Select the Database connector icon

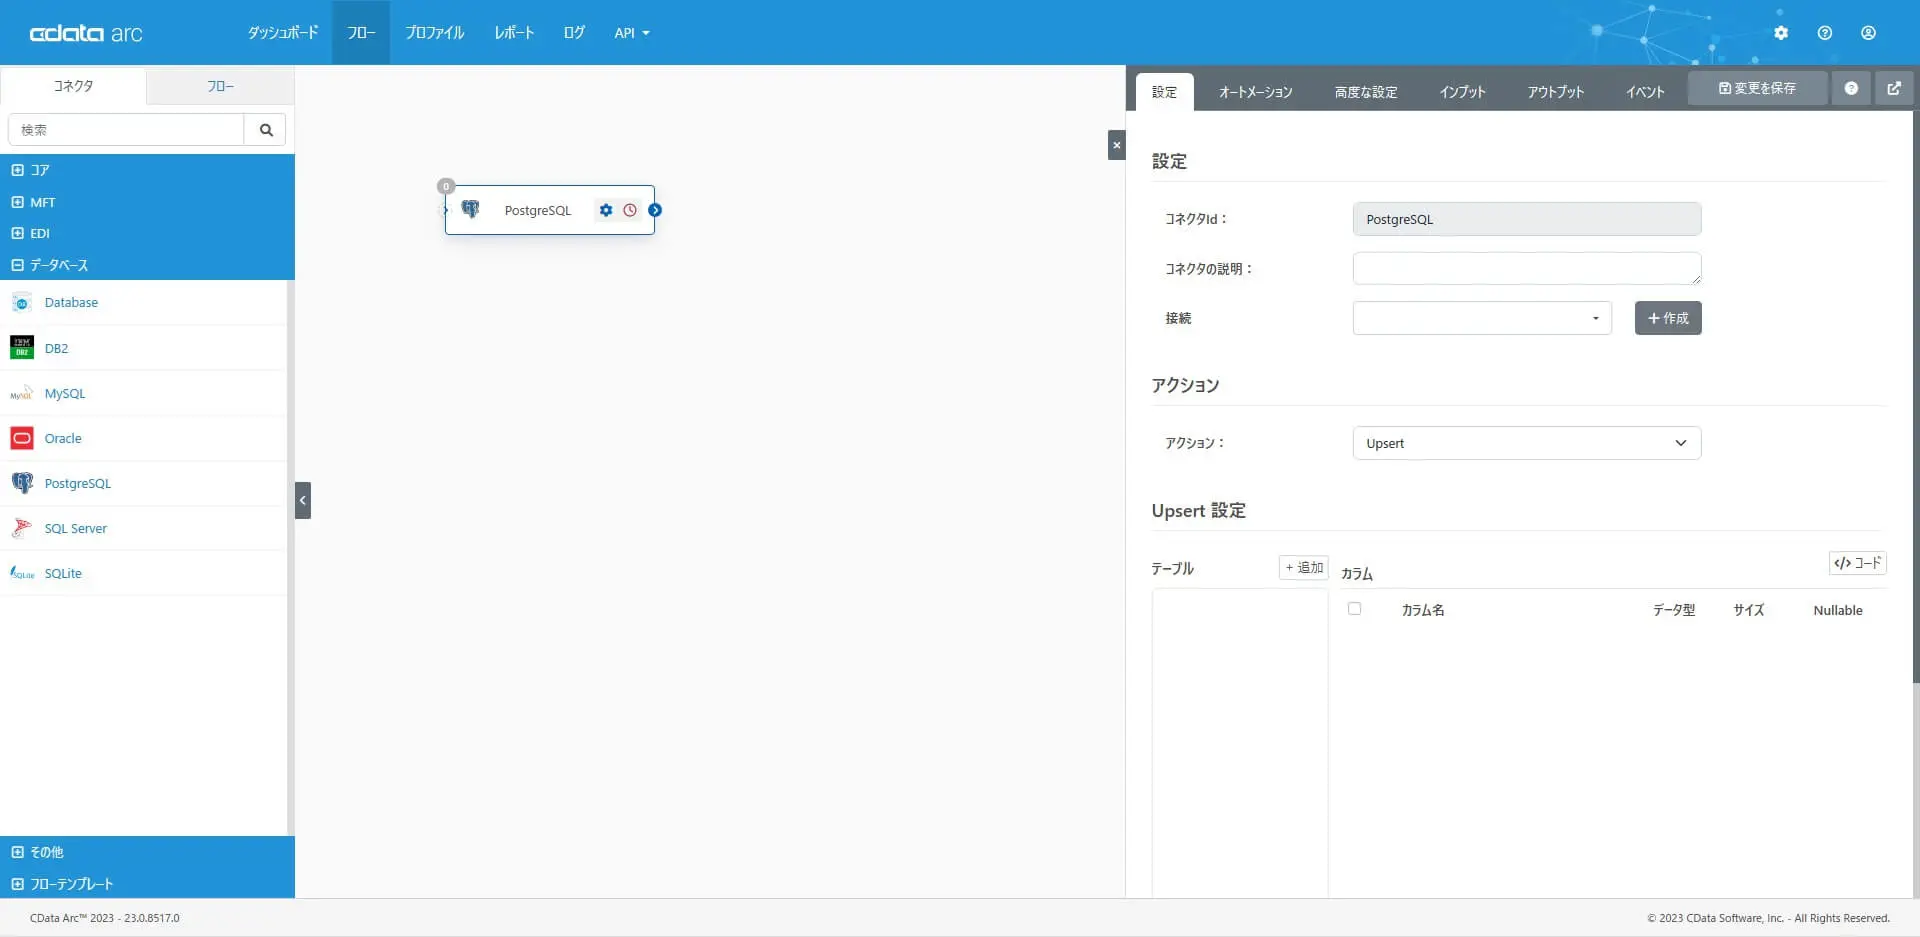coord(22,302)
